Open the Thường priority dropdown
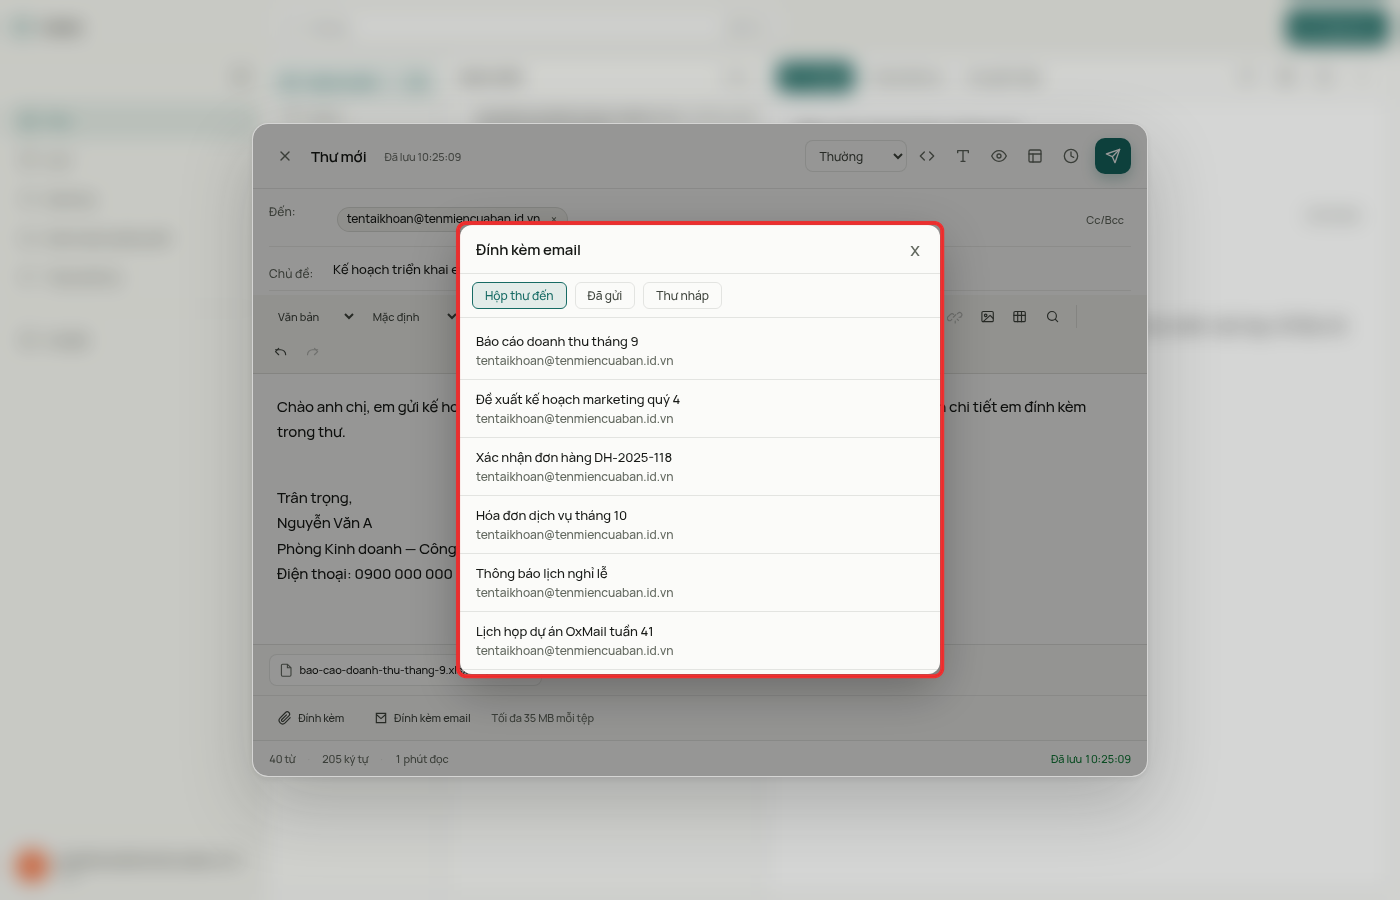The height and width of the screenshot is (900, 1400). point(856,156)
